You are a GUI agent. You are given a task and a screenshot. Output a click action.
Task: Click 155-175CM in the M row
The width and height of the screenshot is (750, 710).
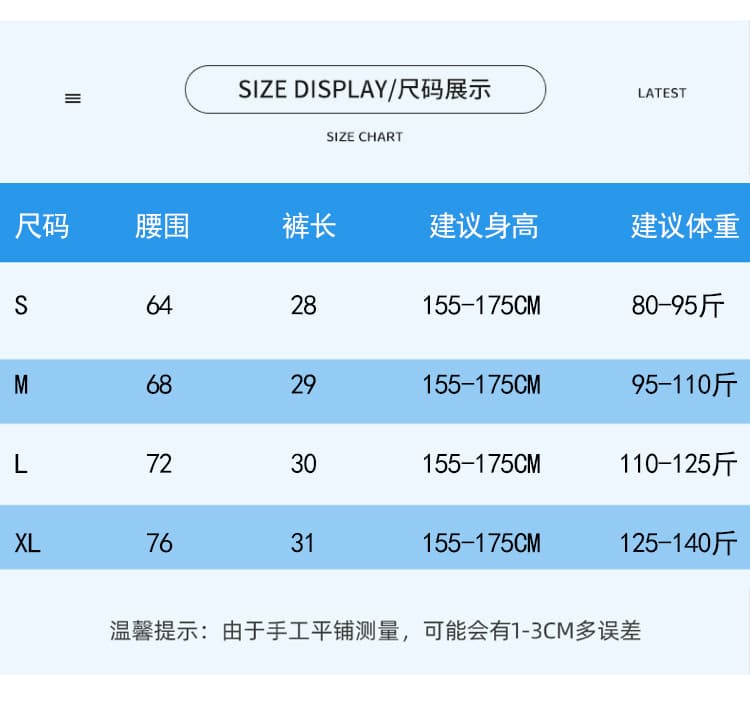(x=482, y=385)
